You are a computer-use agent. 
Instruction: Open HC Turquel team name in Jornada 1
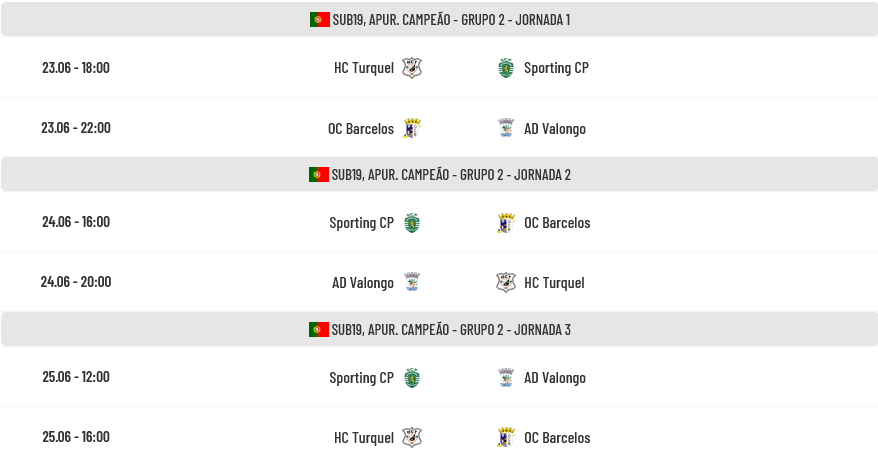(364, 68)
